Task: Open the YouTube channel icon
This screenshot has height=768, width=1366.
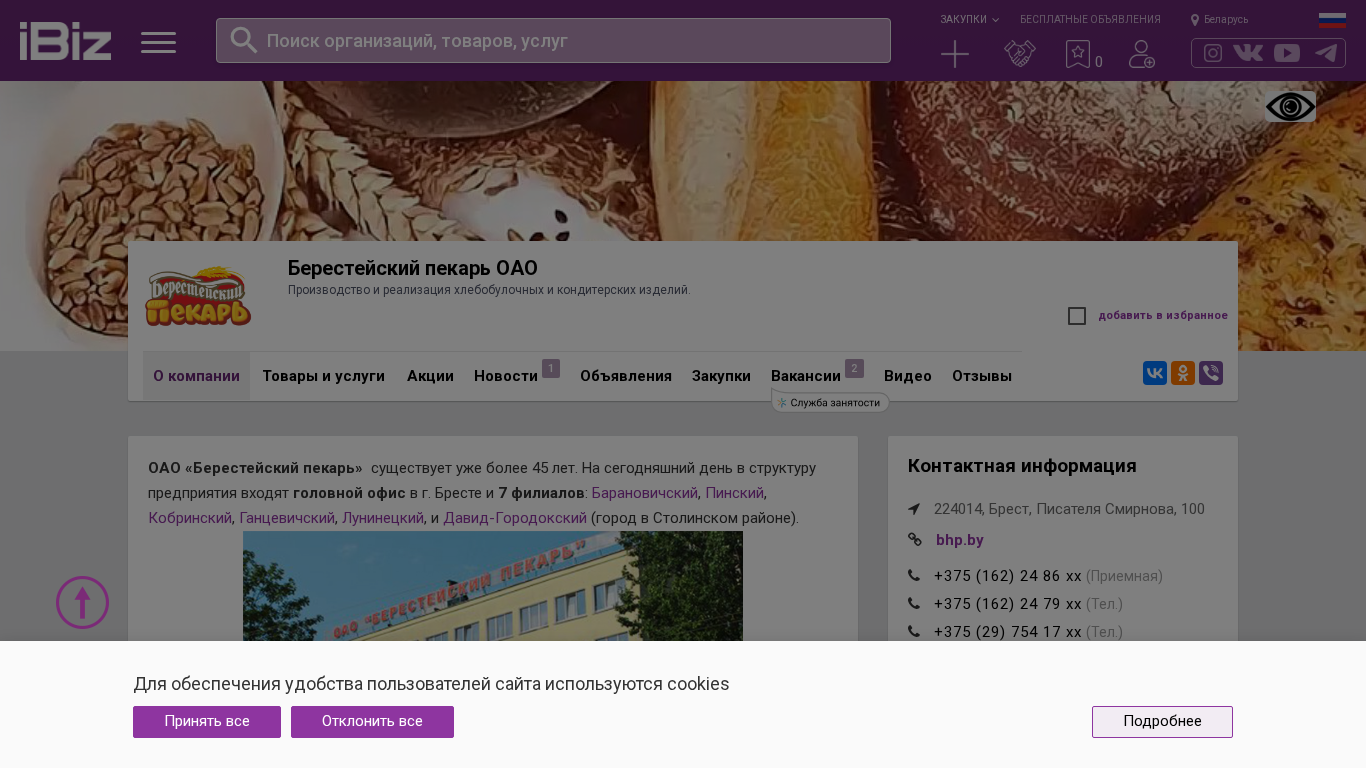Action: [1287, 53]
